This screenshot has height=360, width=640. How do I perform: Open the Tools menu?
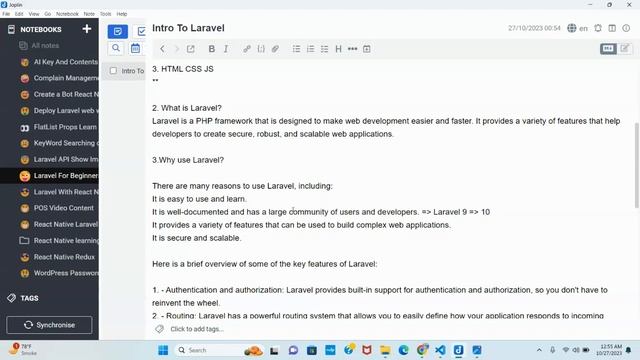click(105, 14)
